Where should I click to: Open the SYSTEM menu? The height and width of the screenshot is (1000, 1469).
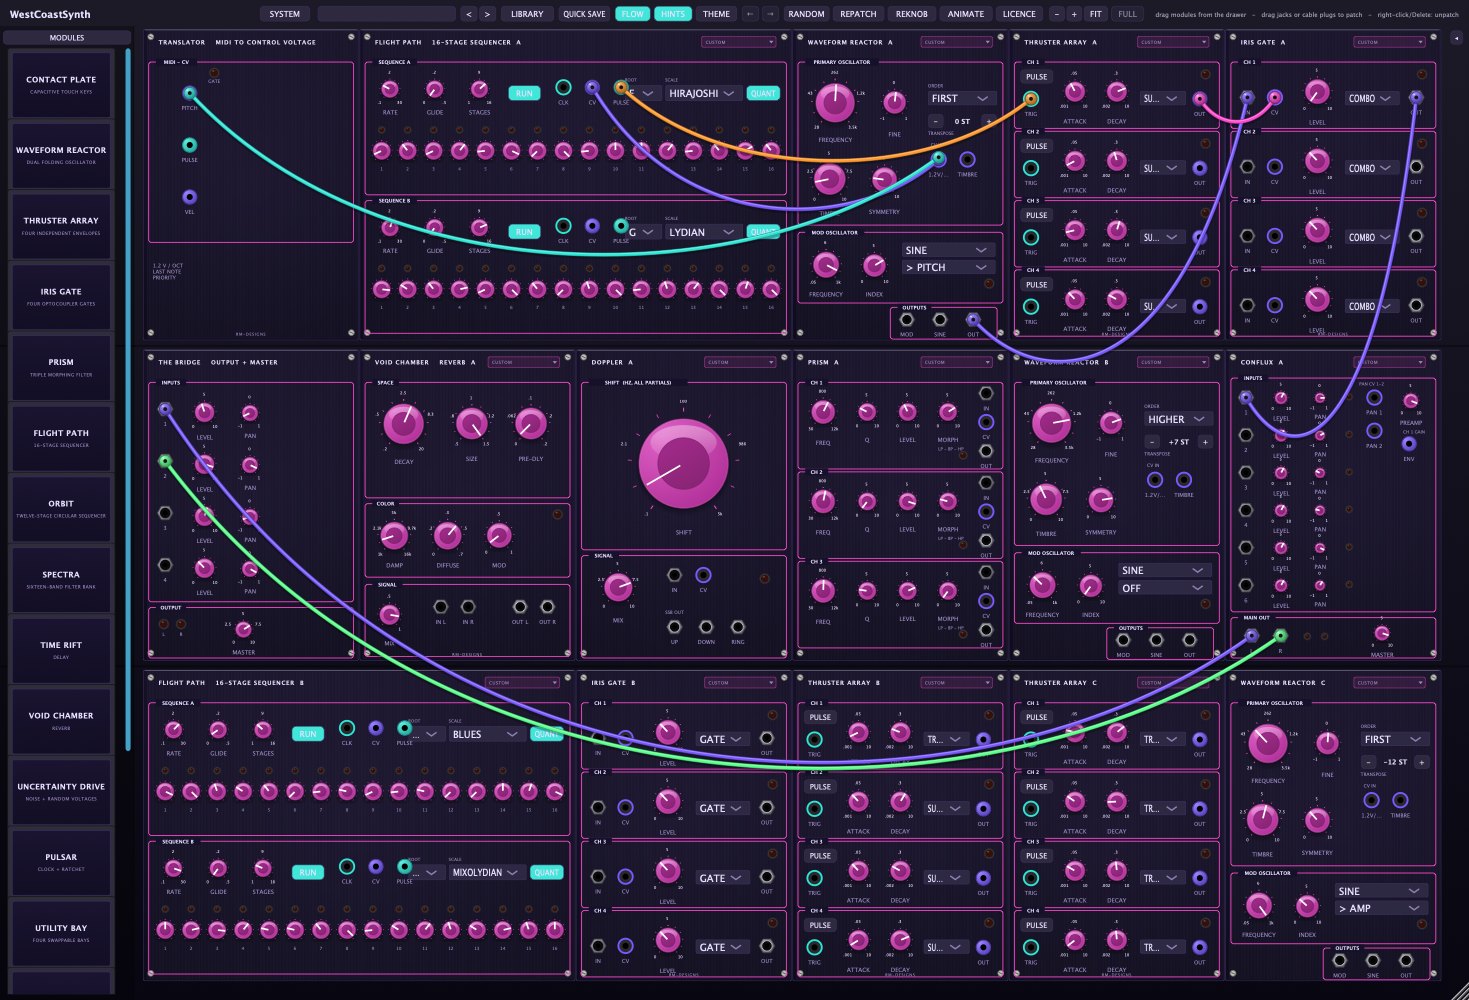click(x=285, y=14)
